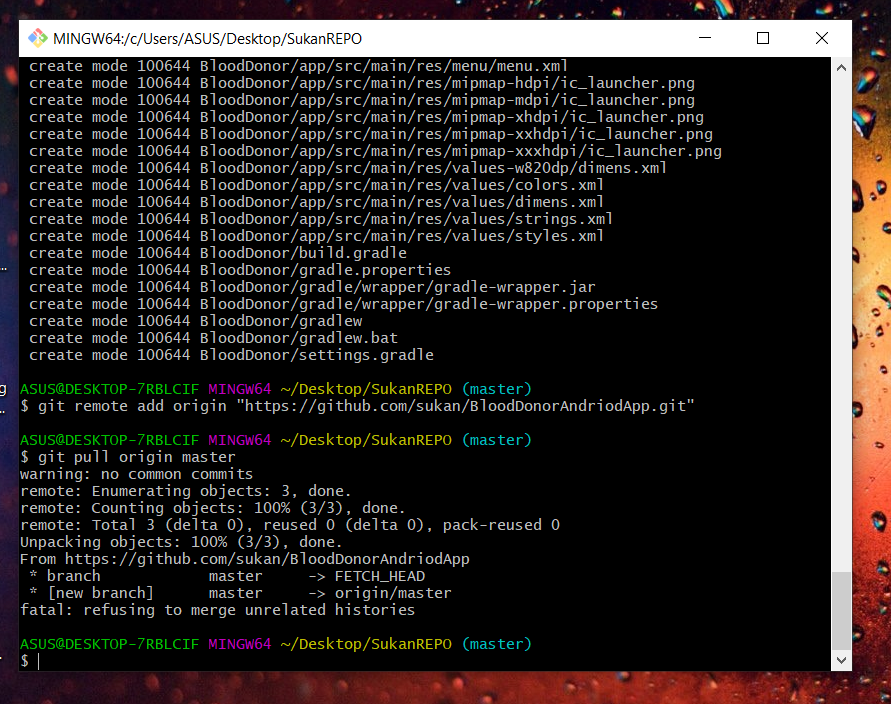Click the BloodDonor/build.gradle line
The image size is (891, 704).
tap(218, 253)
